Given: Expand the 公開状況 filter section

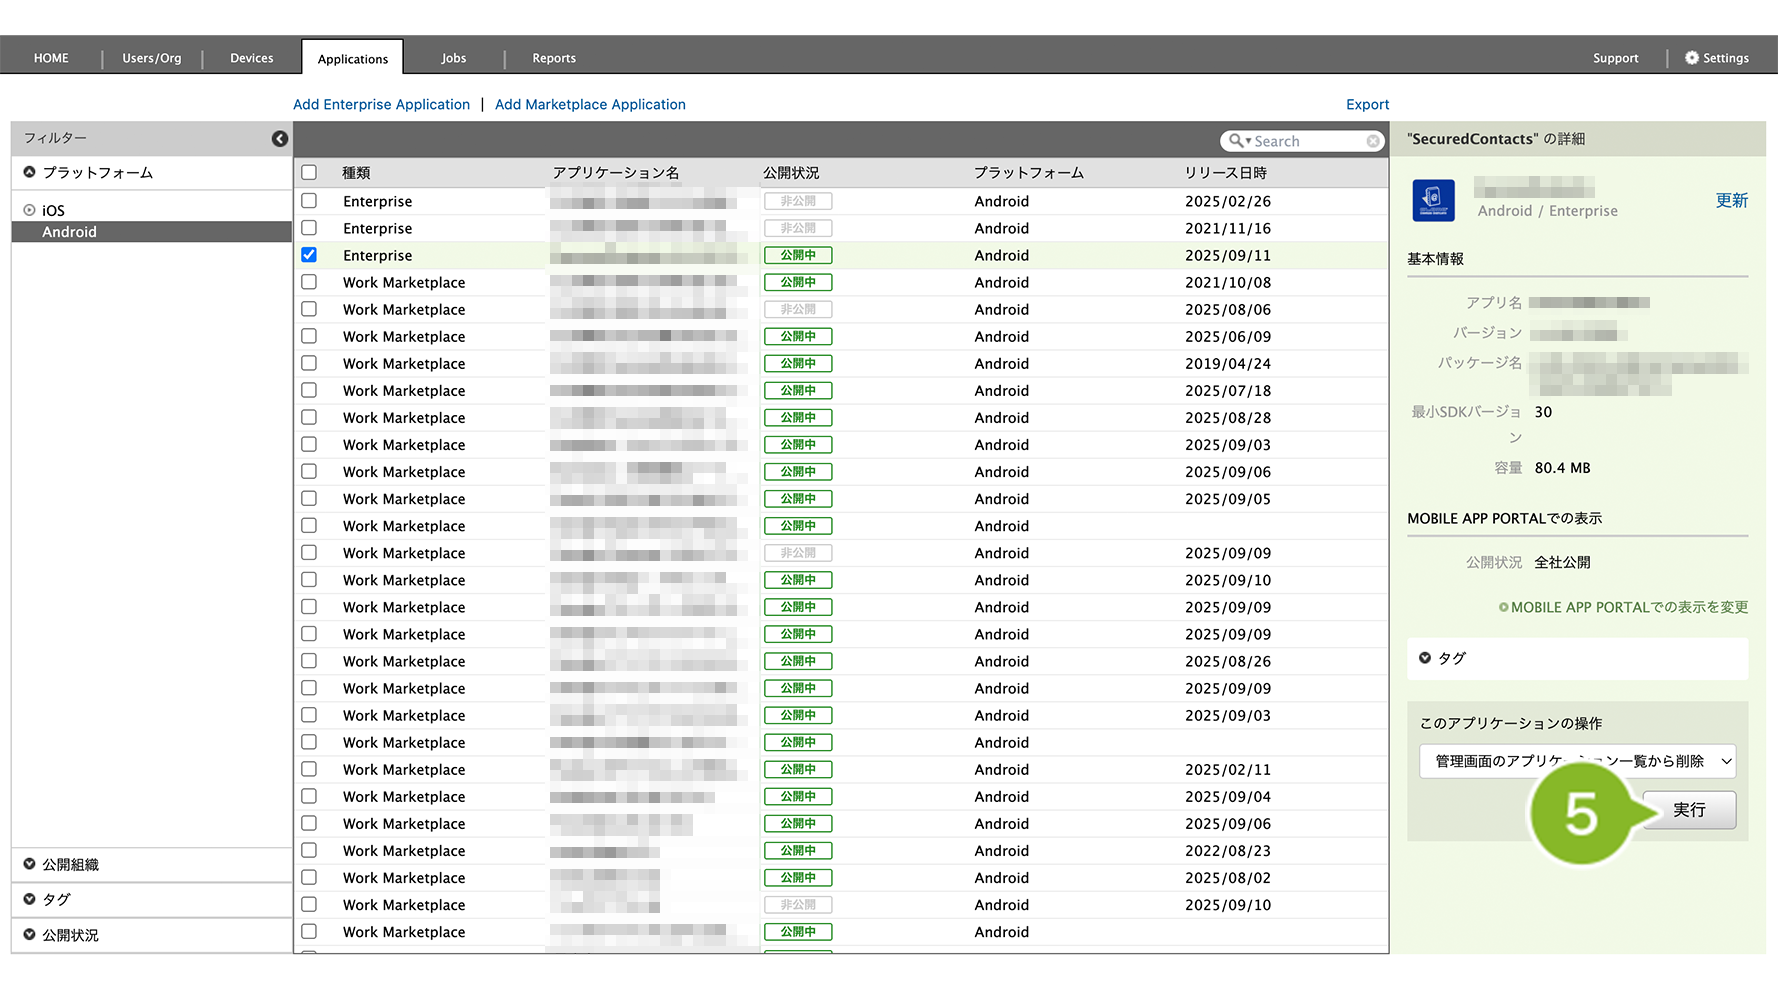Looking at the screenshot, I should point(30,935).
